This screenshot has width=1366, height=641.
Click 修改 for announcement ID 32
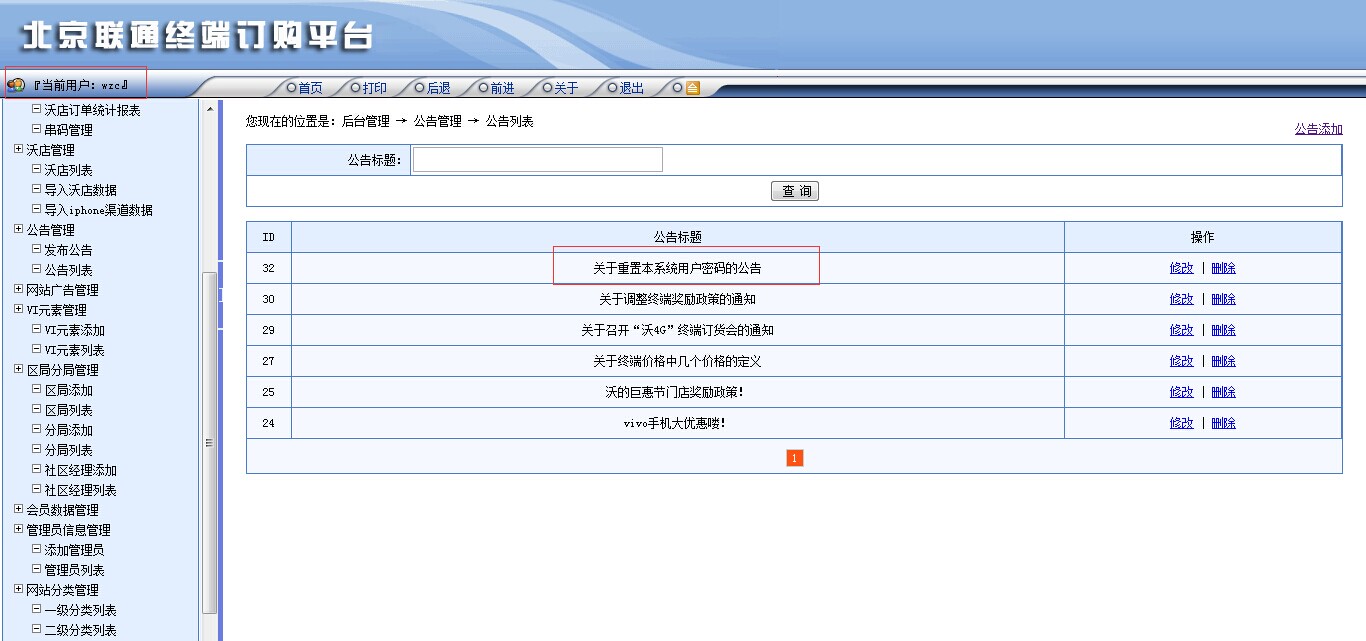[1181, 268]
